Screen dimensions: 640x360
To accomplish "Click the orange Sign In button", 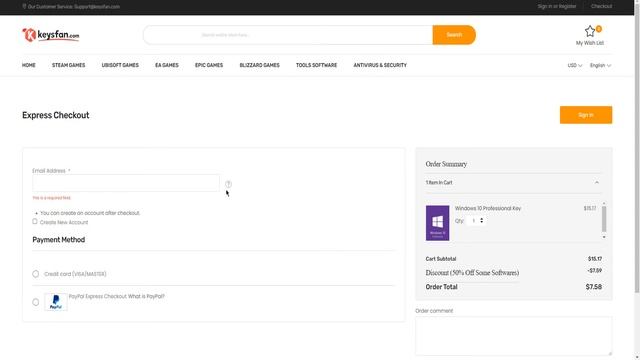I will point(586,115).
